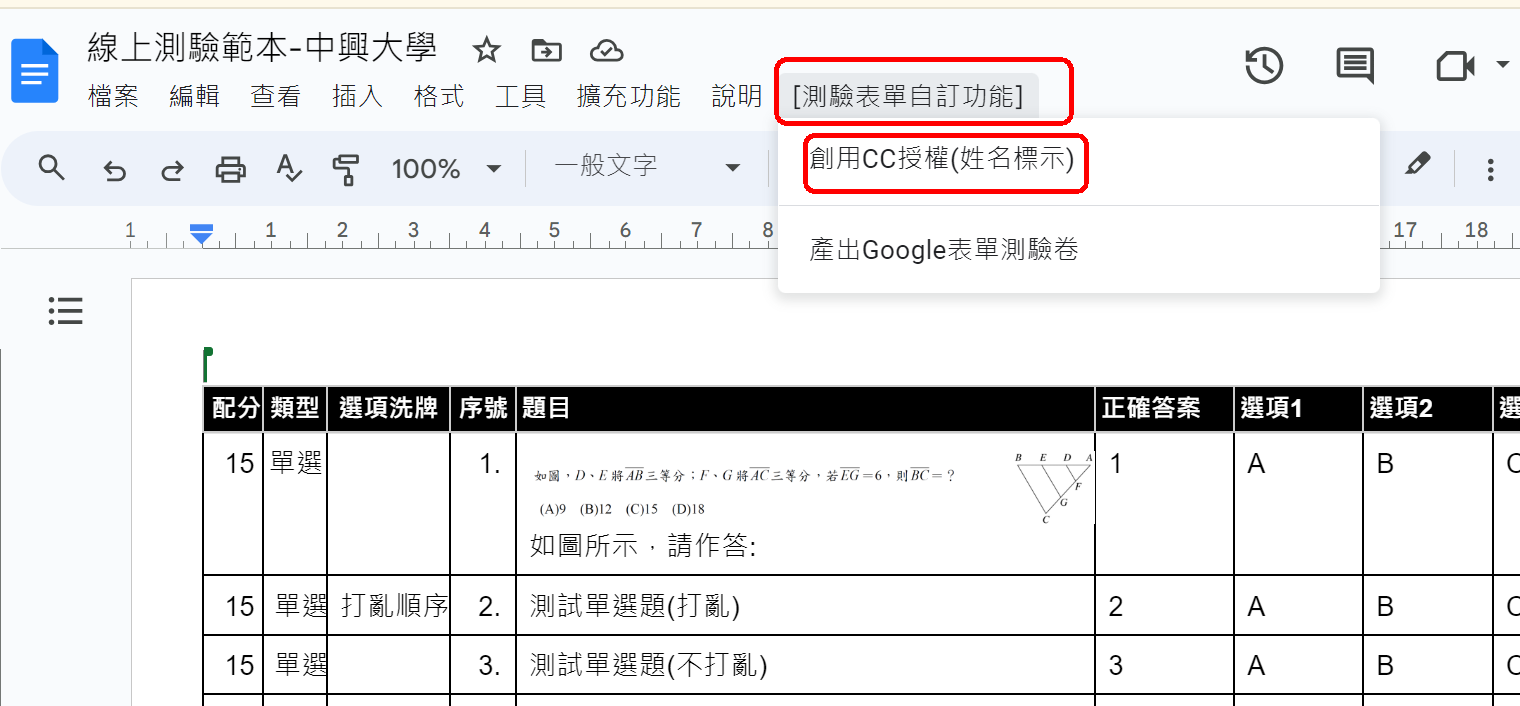
Task: Click the search magnifier in toolbar
Action: point(51,168)
